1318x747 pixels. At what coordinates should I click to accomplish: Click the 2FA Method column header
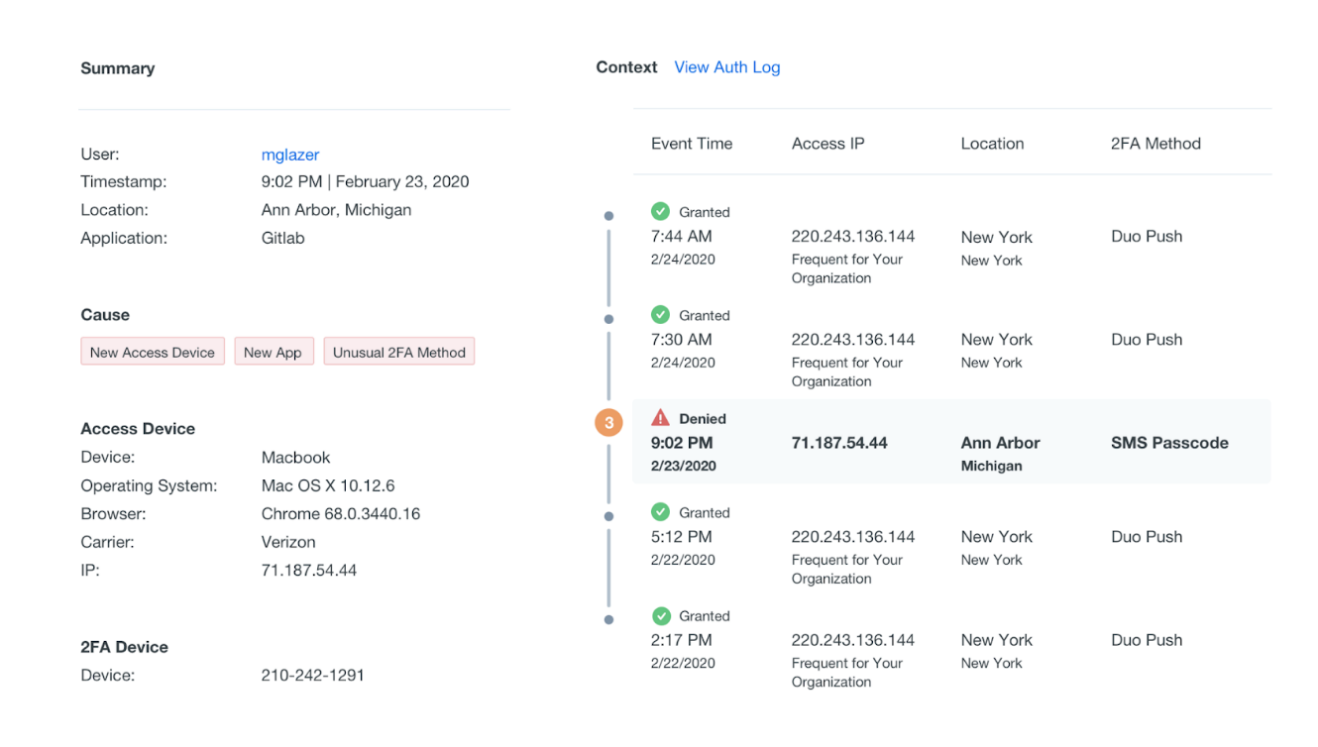[x=1155, y=143]
